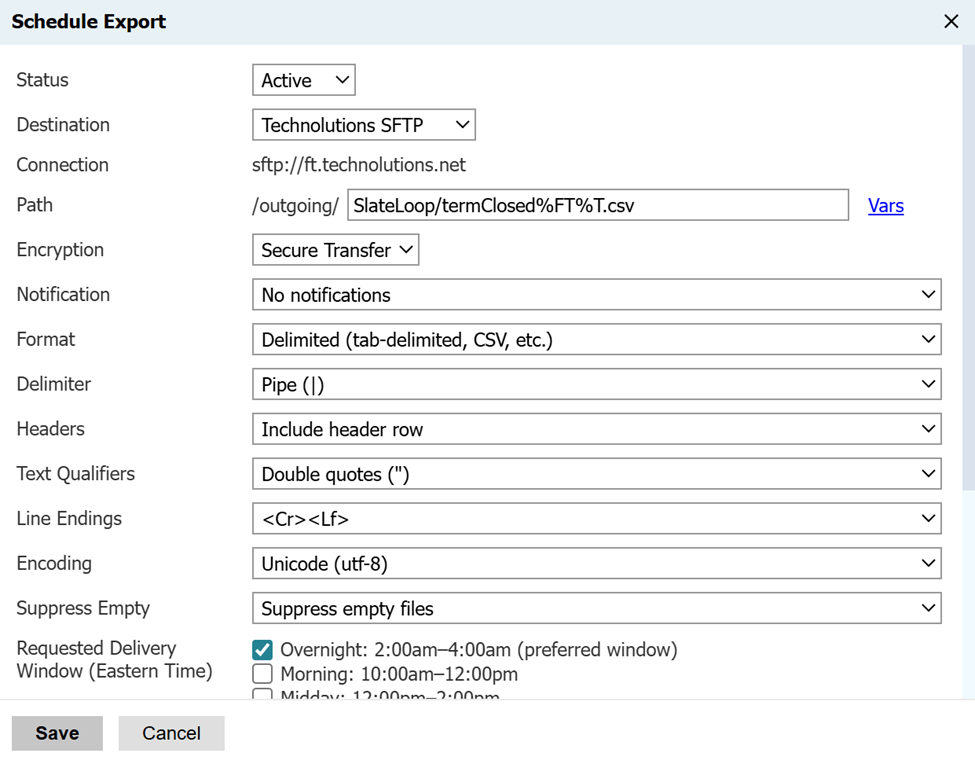Enable the Morning delivery window checkbox
Screen dimensions: 975x764
tap(263, 674)
